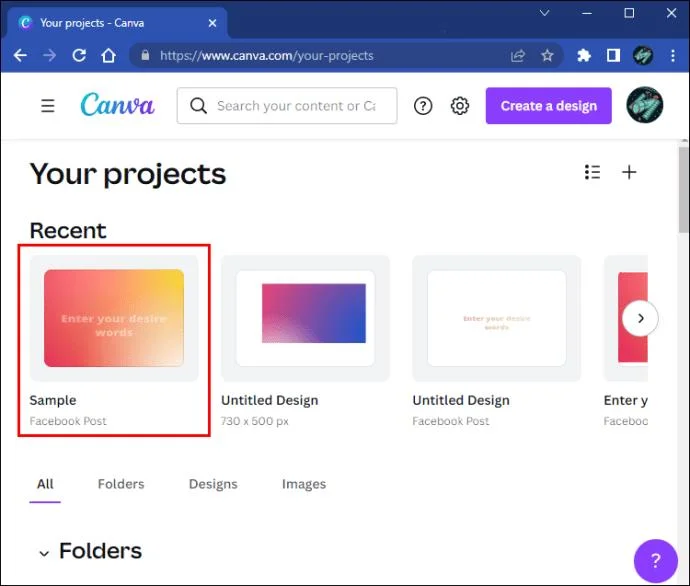The image size is (690, 586).
Task: Click the site lock icon
Action: pyautogui.click(x=145, y=55)
